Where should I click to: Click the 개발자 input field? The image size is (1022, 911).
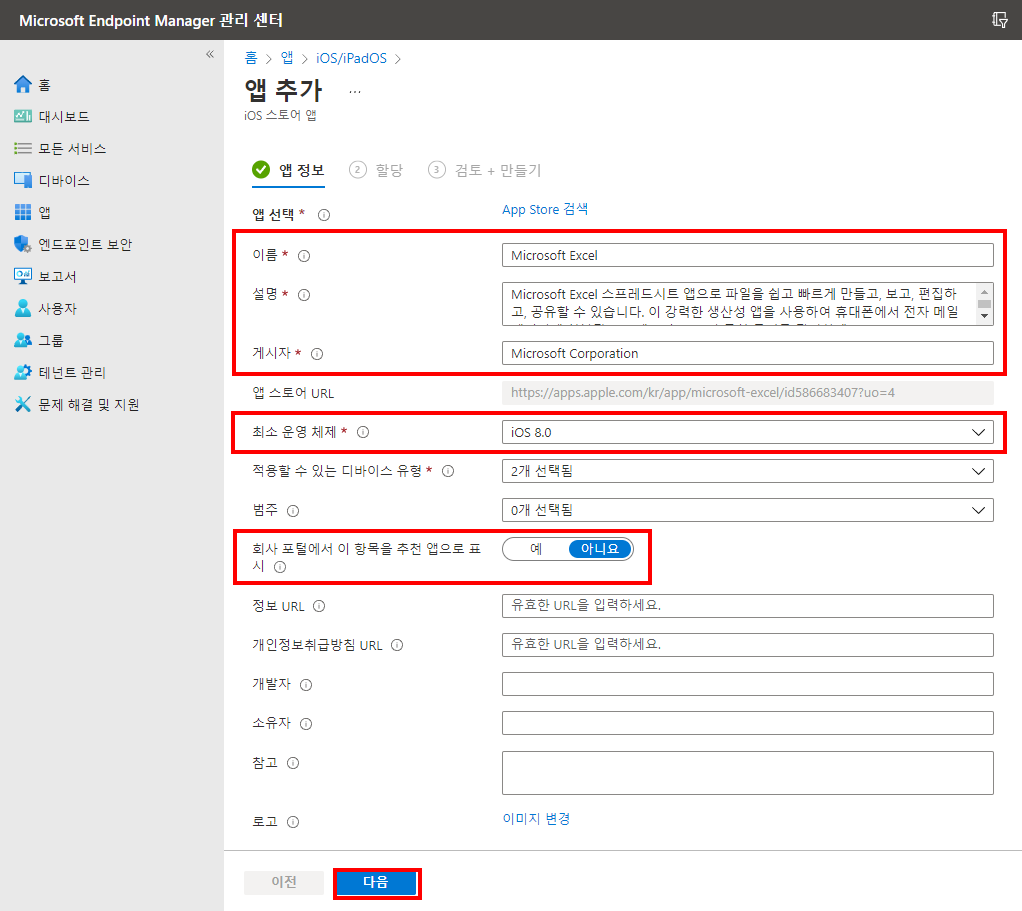pos(748,684)
